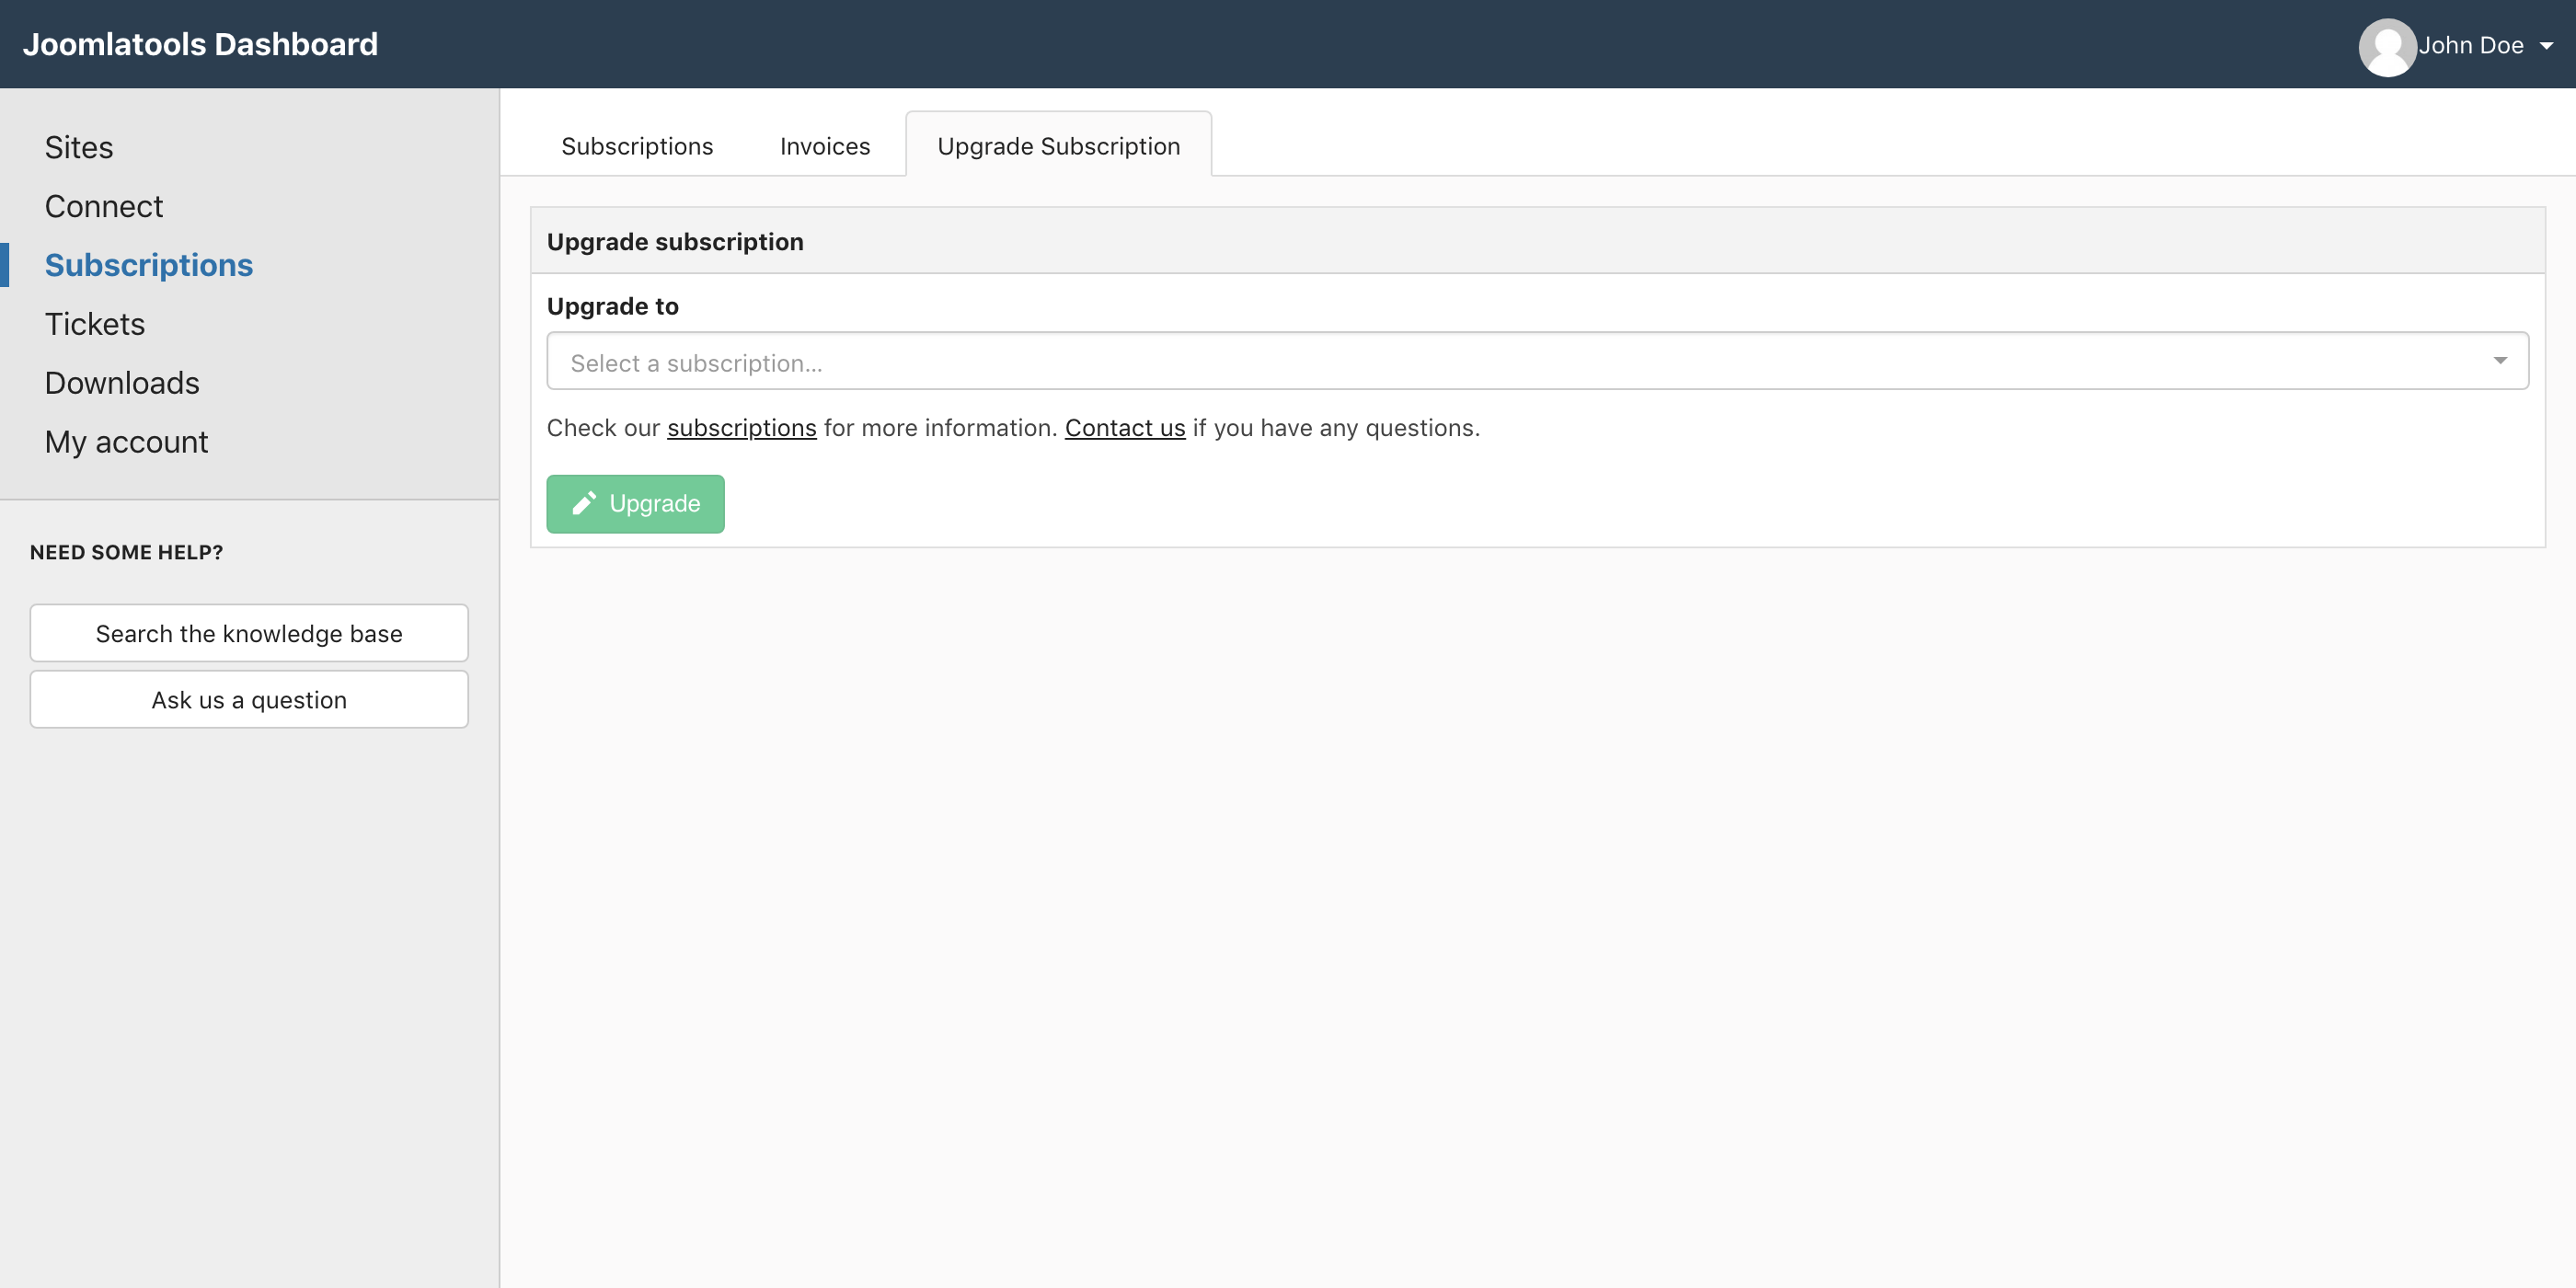
Task: Select the Upgrade Subscription tab
Action: [1058, 146]
